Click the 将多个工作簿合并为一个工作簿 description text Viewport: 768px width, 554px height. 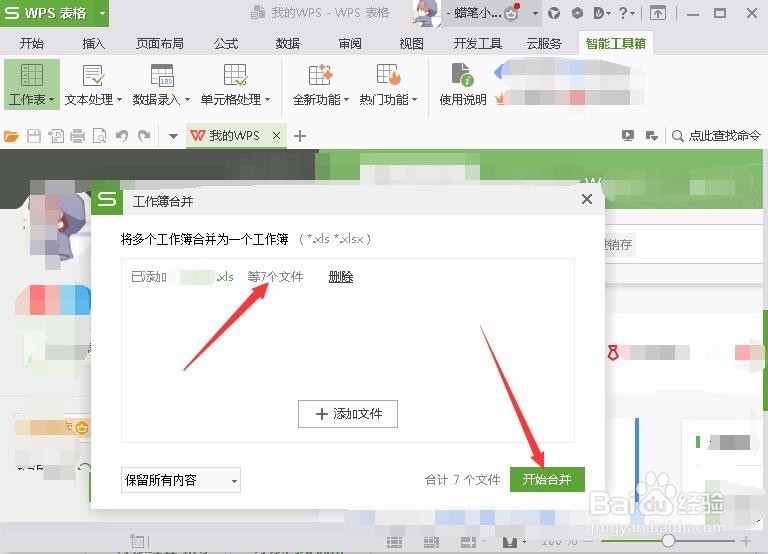(x=205, y=239)
